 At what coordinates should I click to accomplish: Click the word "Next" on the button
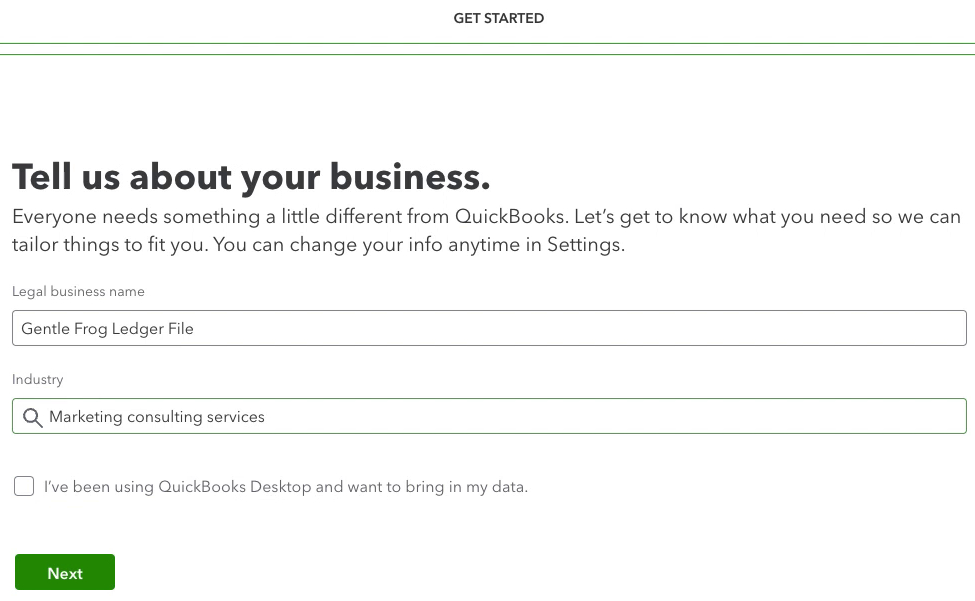[65, 573]
